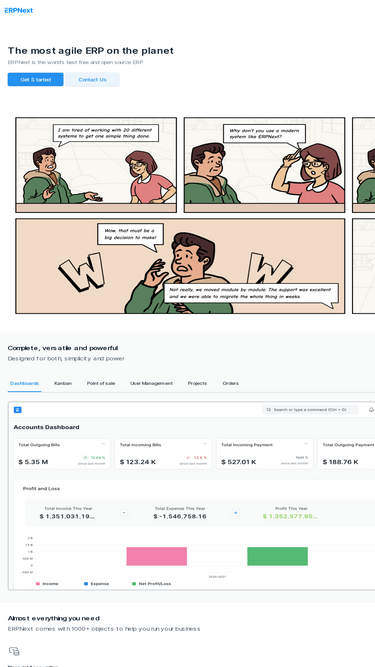Click the blue ERPNext app icon in dashboard
This screenshot has width=375, height=667.
[17, 410]
